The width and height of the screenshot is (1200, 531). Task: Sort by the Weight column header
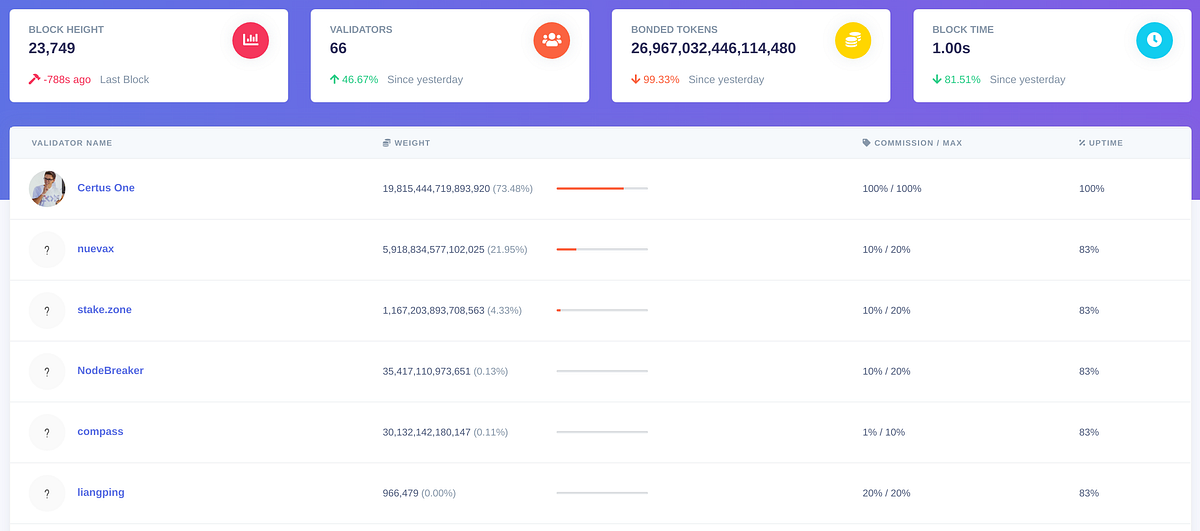point(407,143)
